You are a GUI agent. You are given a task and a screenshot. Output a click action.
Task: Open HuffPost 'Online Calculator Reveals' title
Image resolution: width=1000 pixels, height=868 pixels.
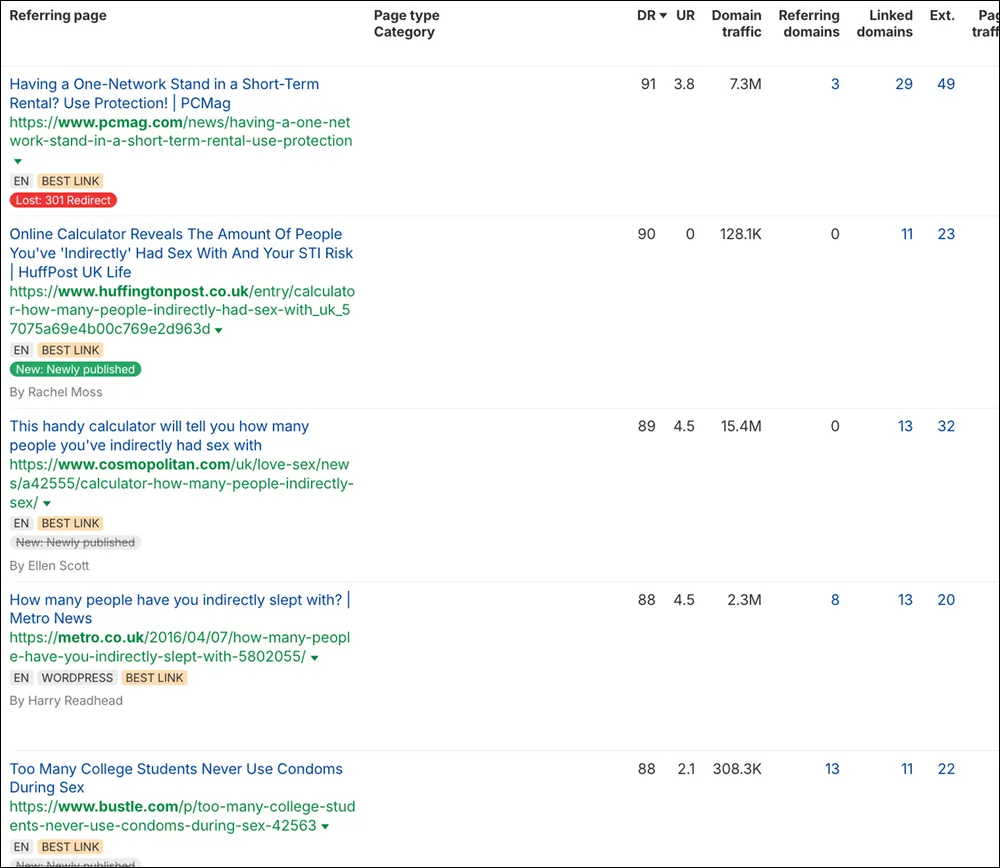pos(181,253)
